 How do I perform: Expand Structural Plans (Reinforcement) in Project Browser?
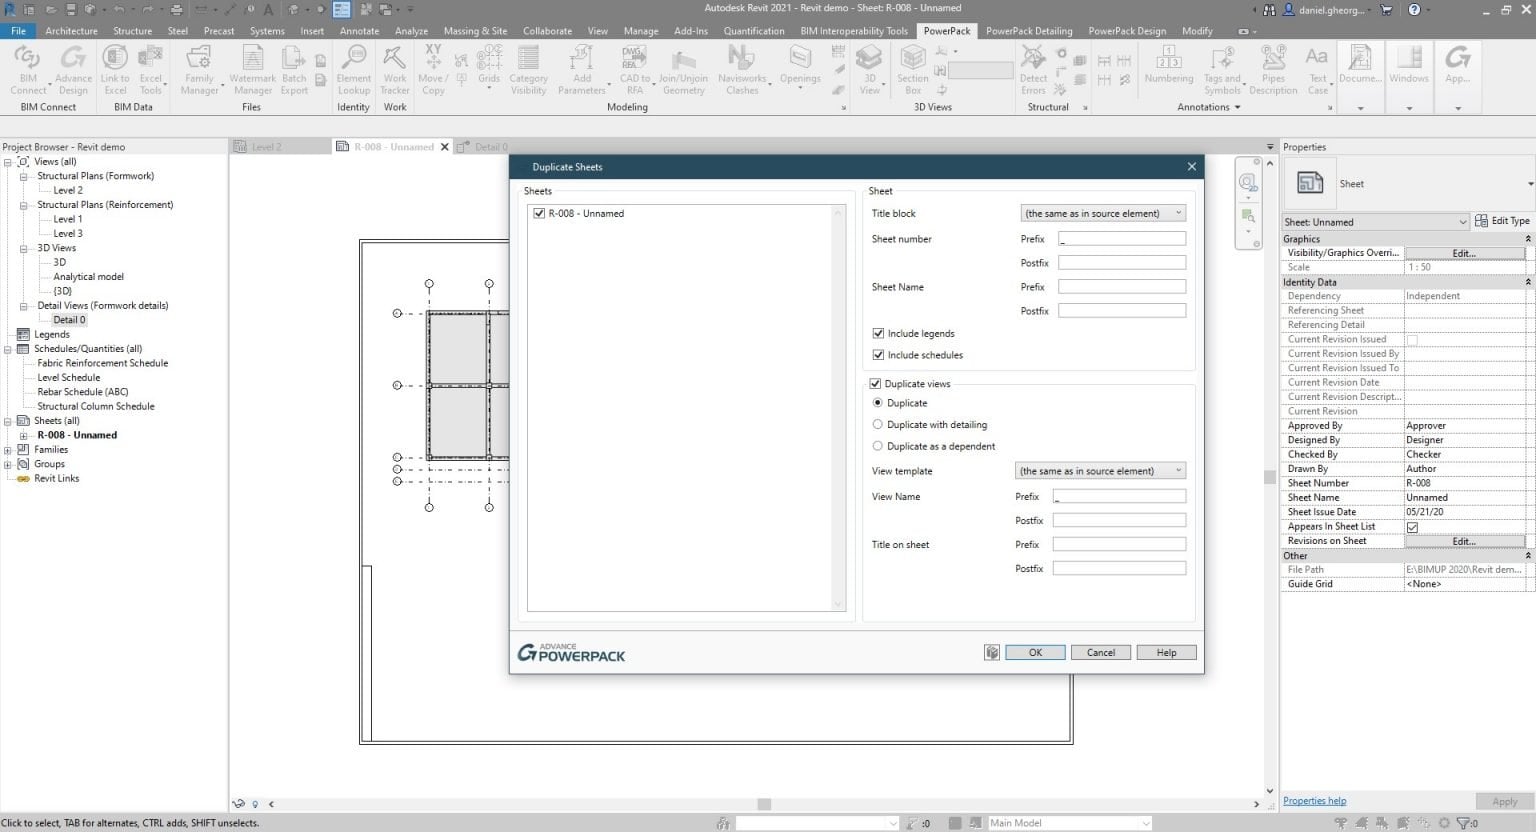24,204
